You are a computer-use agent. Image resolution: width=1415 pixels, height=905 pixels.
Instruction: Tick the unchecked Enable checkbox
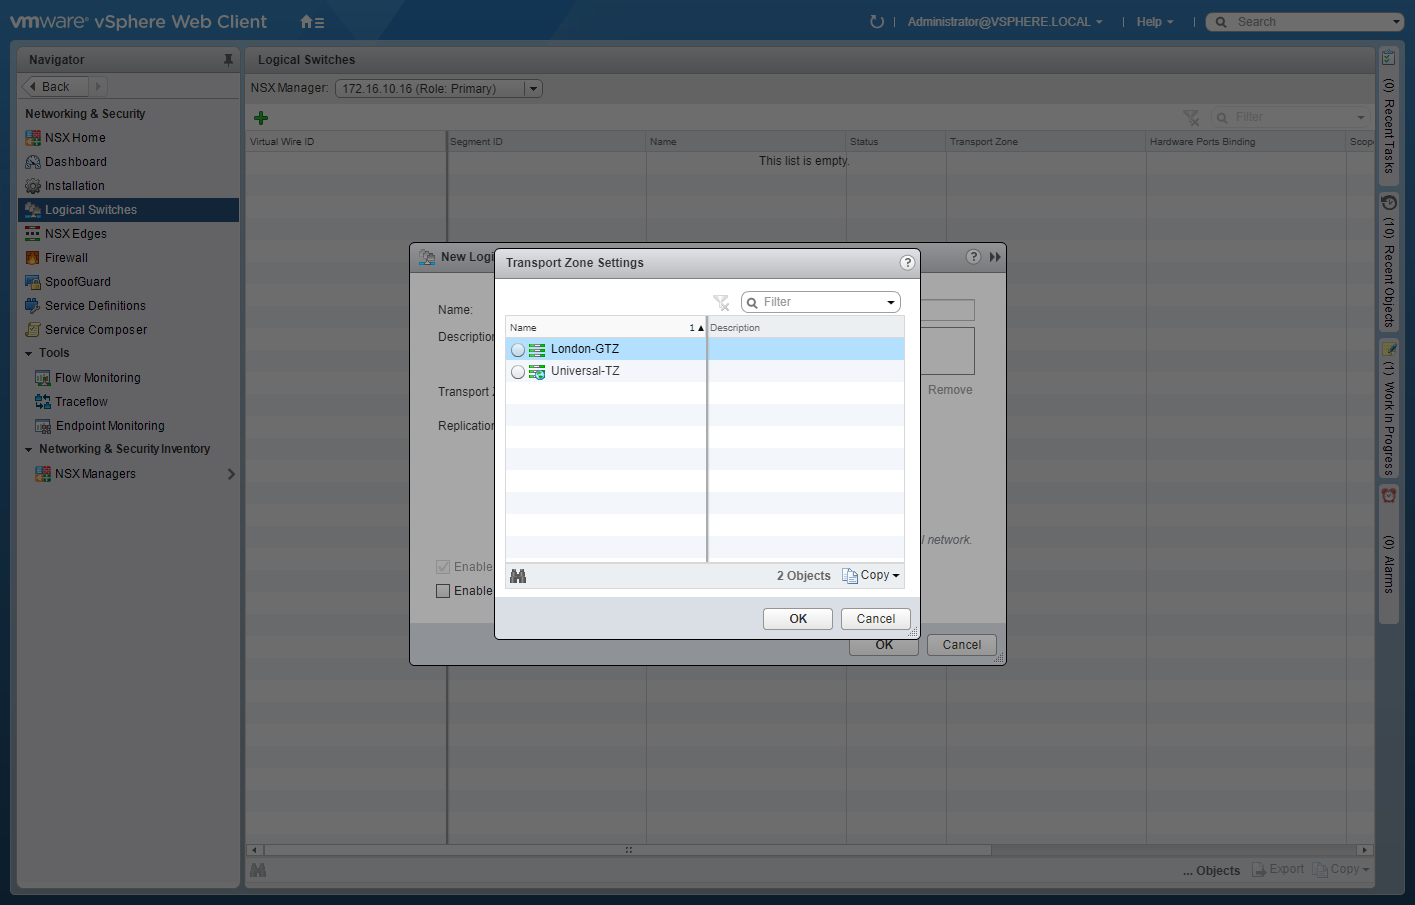[x=443, y=591]
